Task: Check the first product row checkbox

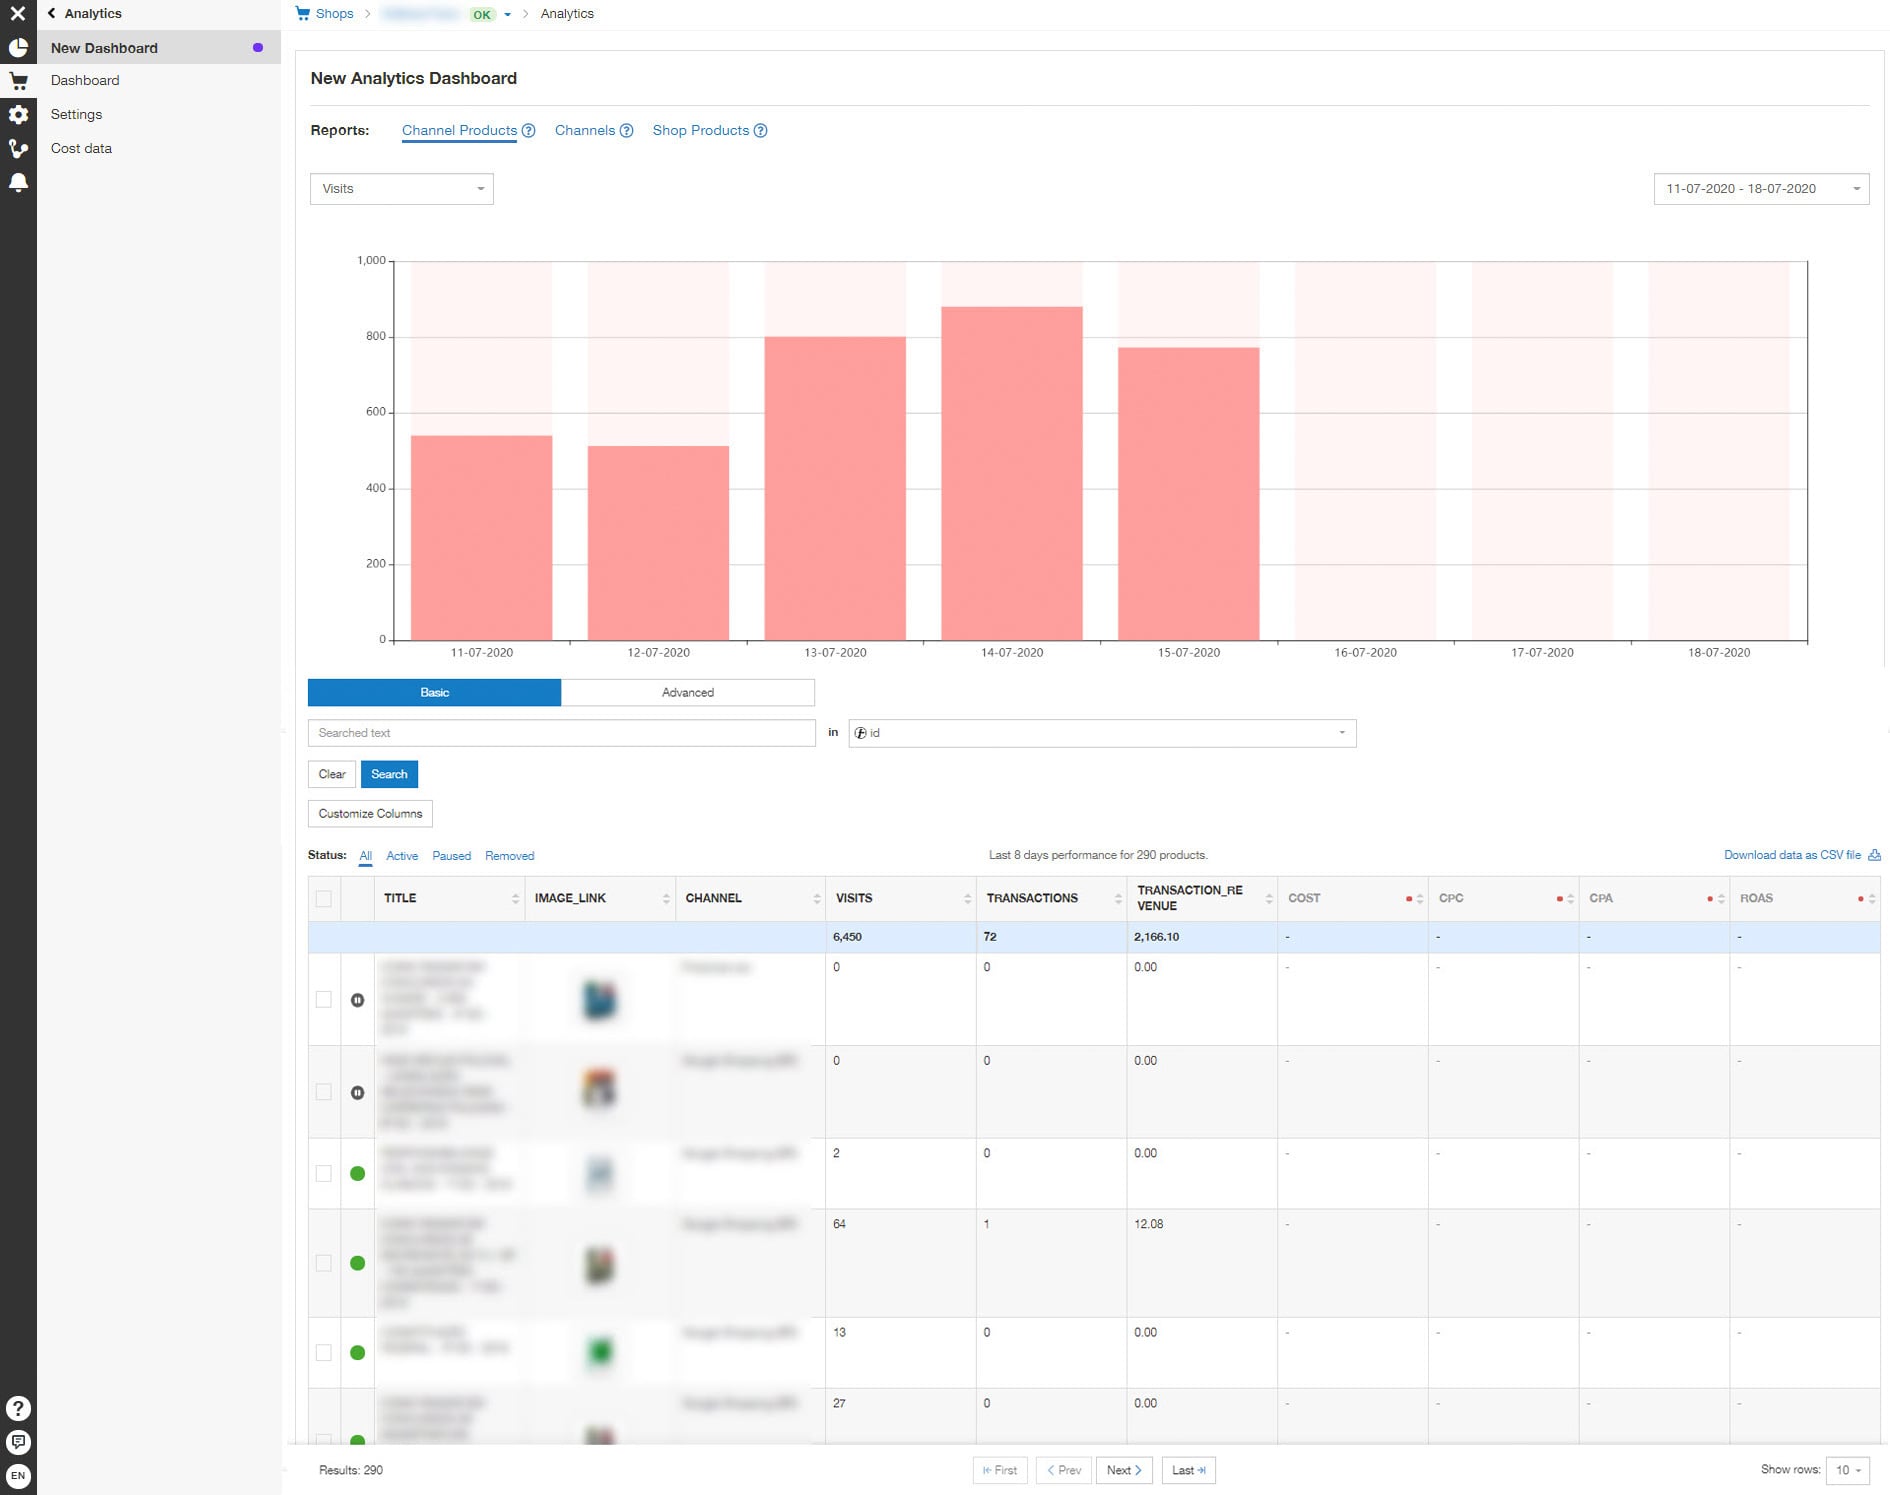Action: click(x=324, y=1000)
